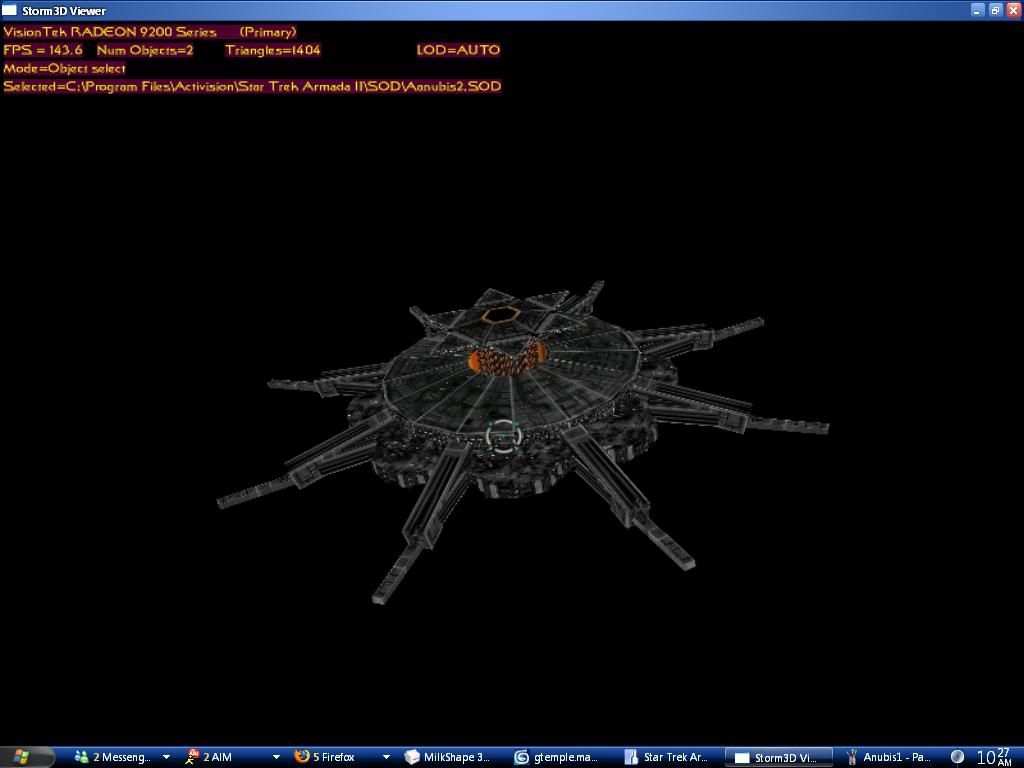
Task: Minimize the Storm3D Viewer window
Action: 978,10
